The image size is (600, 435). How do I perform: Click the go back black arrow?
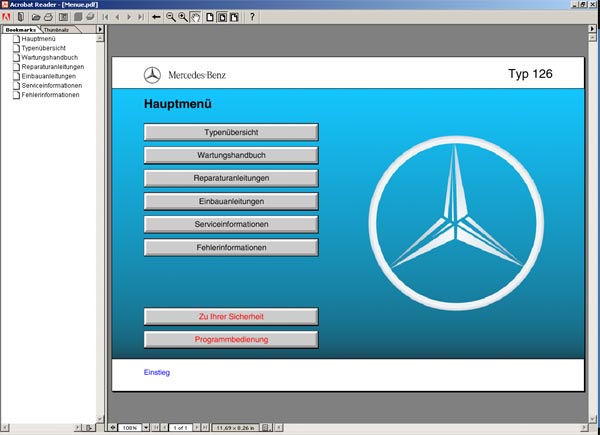[156, 17]
